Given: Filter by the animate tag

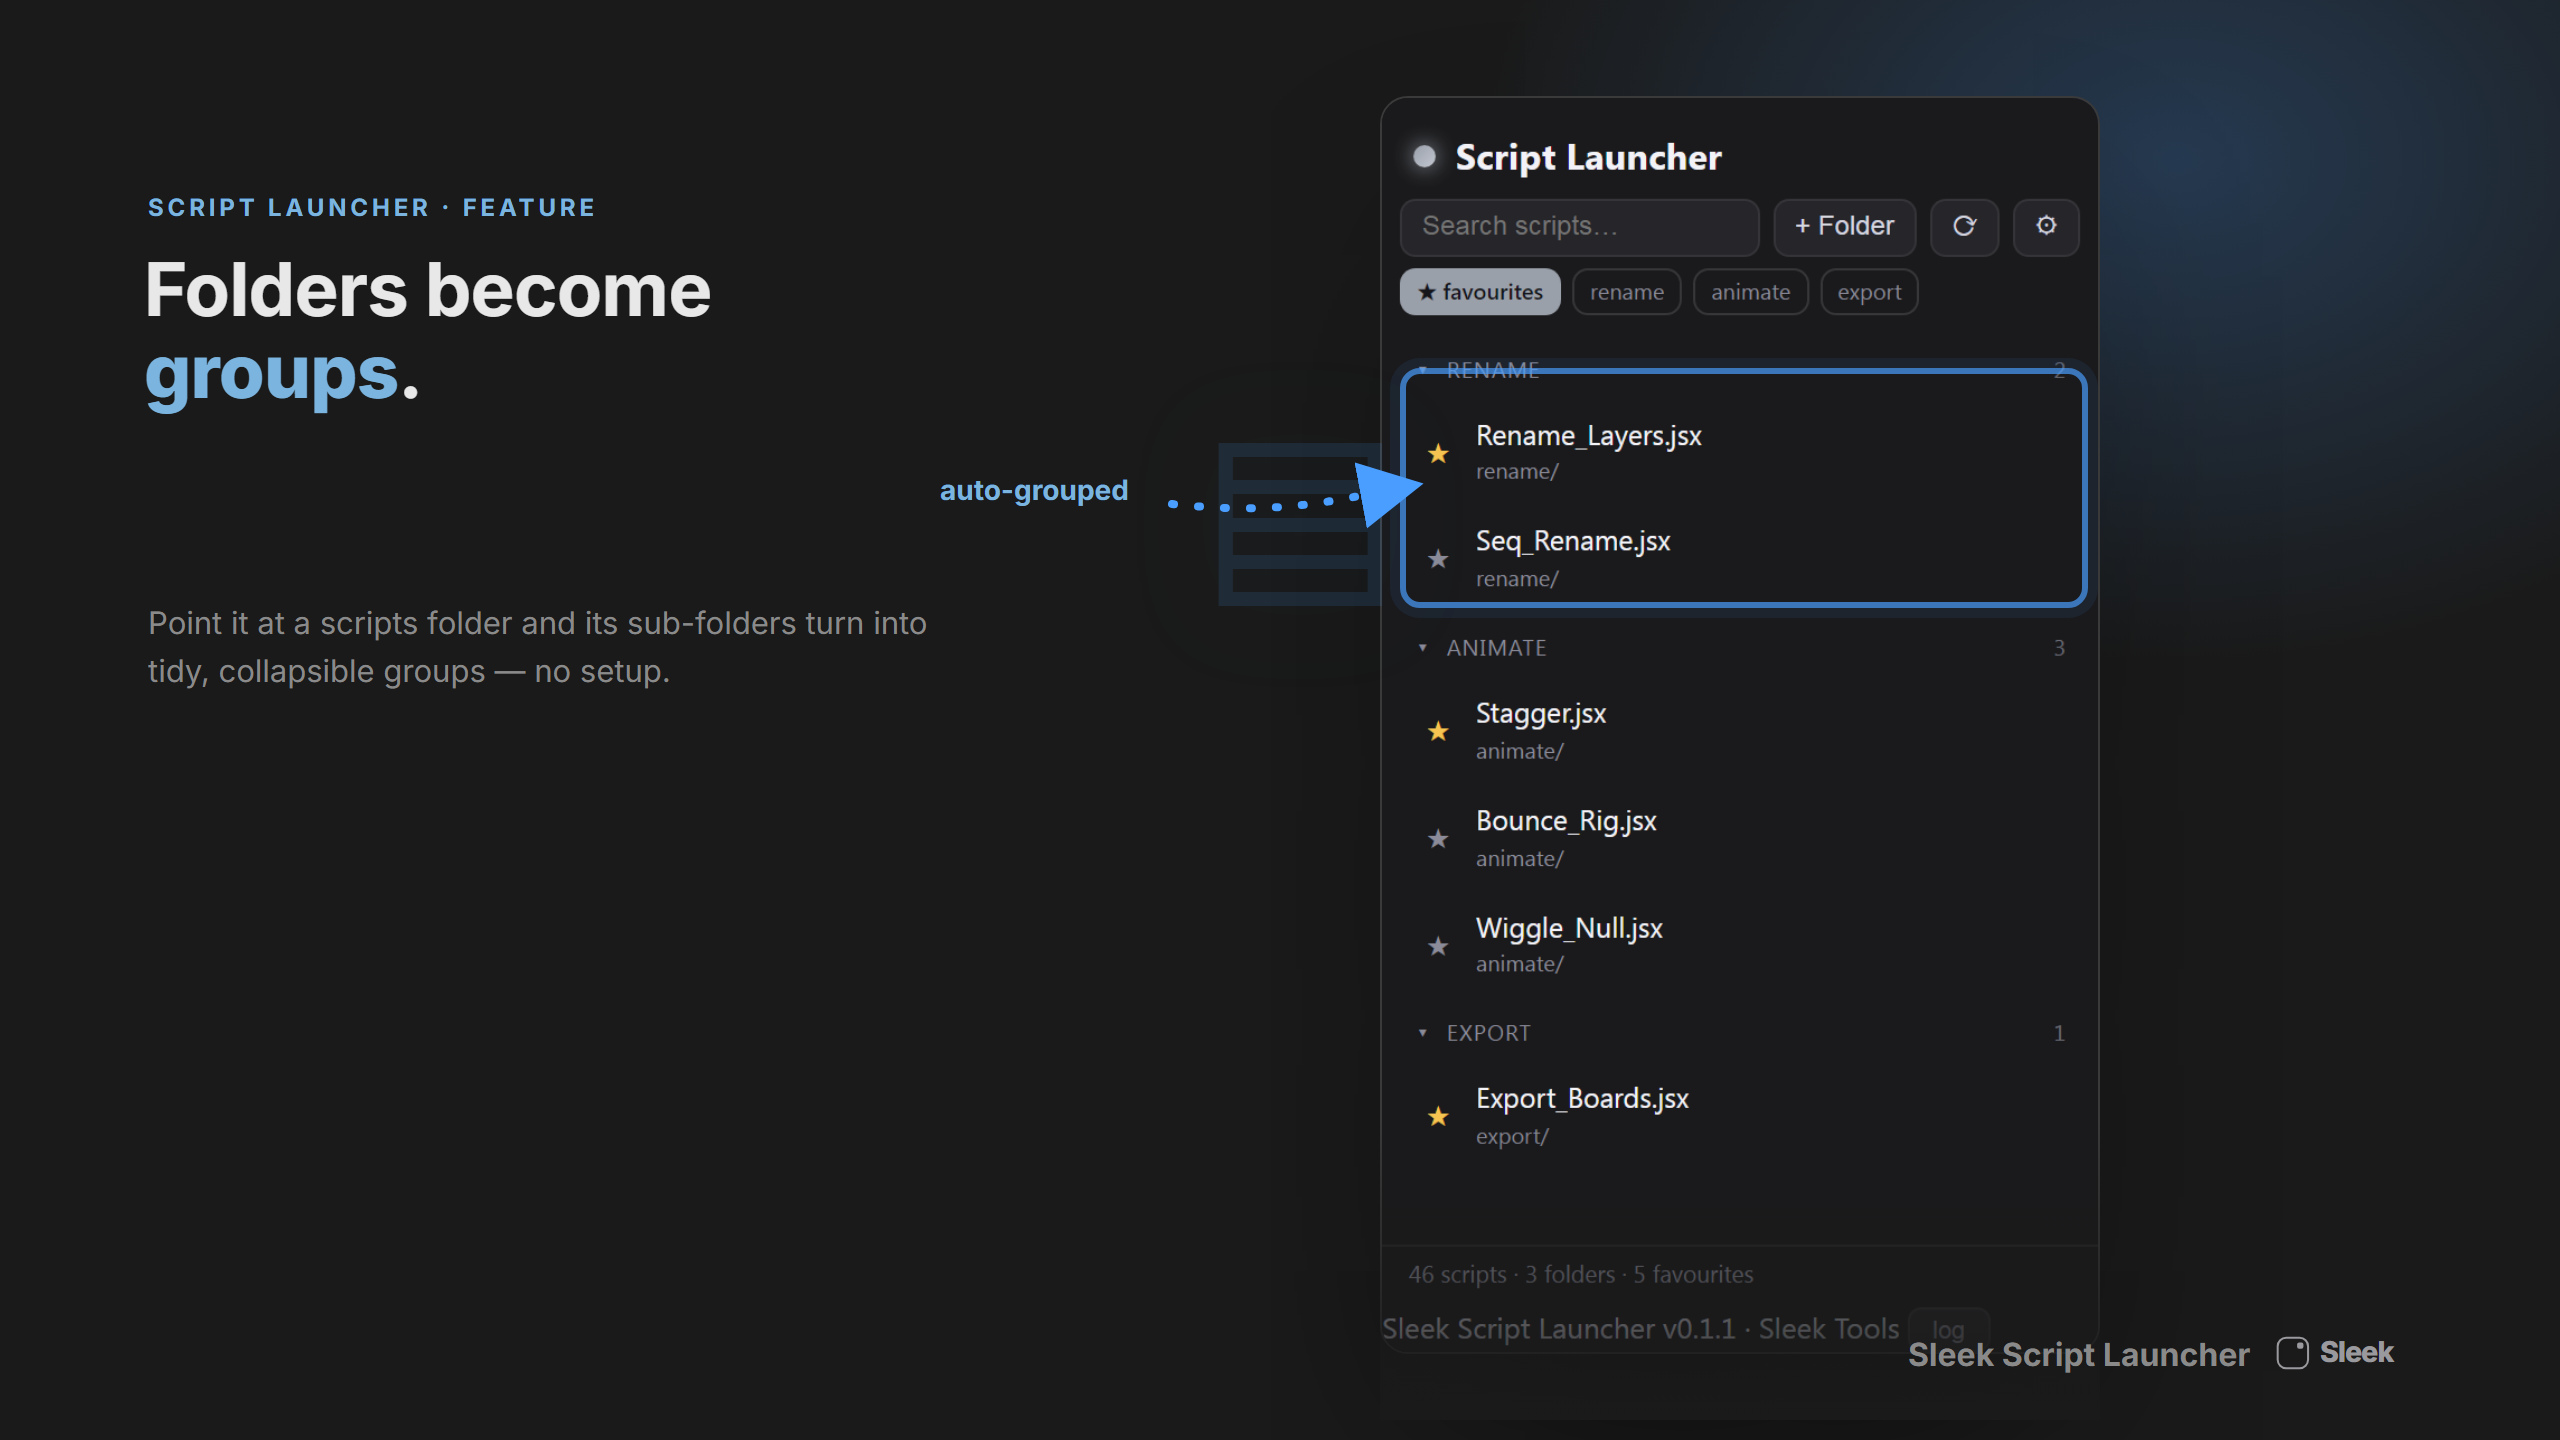Looking at the screenshot, I should click(x=1750, y=292).
